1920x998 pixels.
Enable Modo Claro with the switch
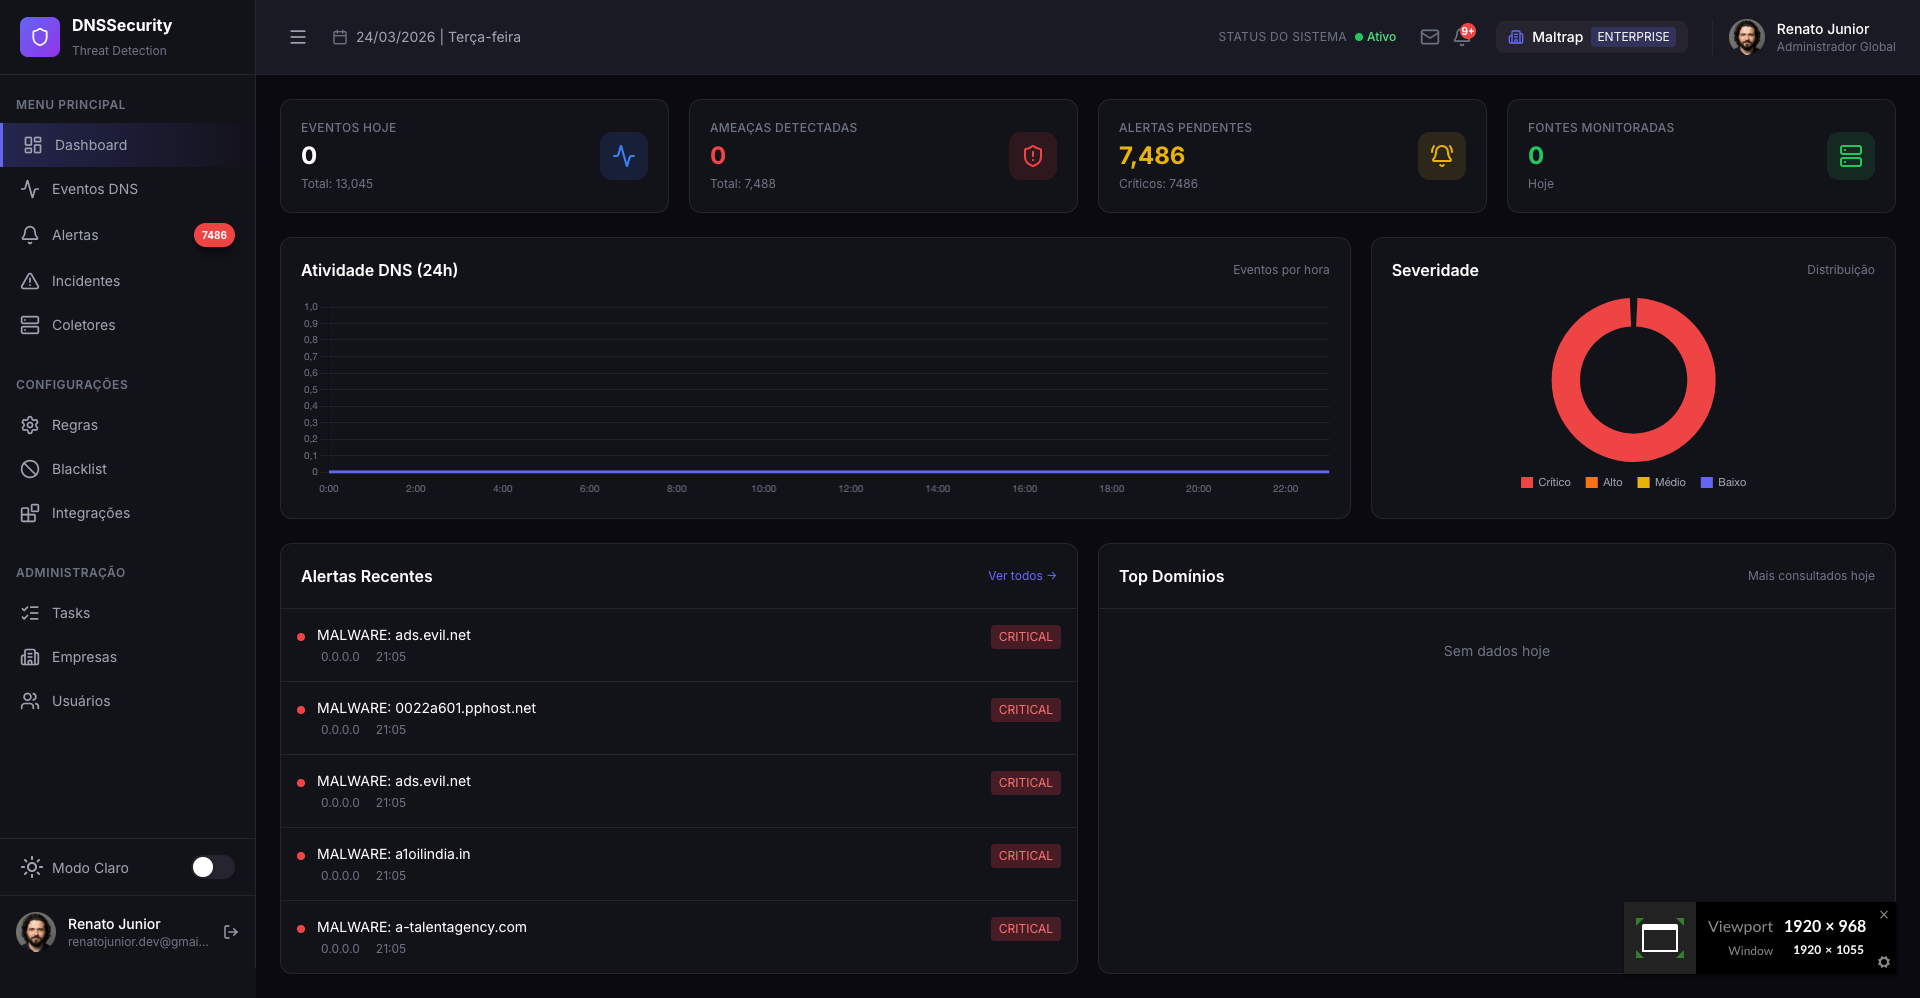(x=212, y=868)
